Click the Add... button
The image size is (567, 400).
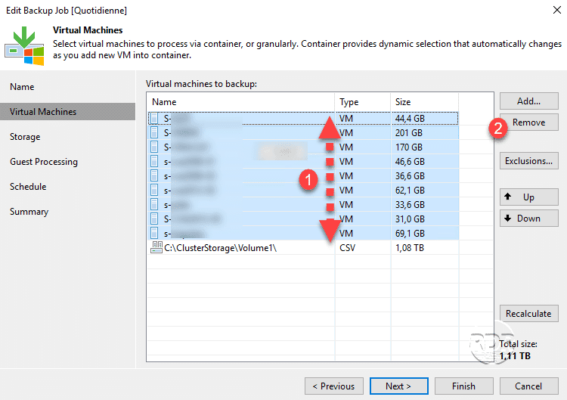529,101
